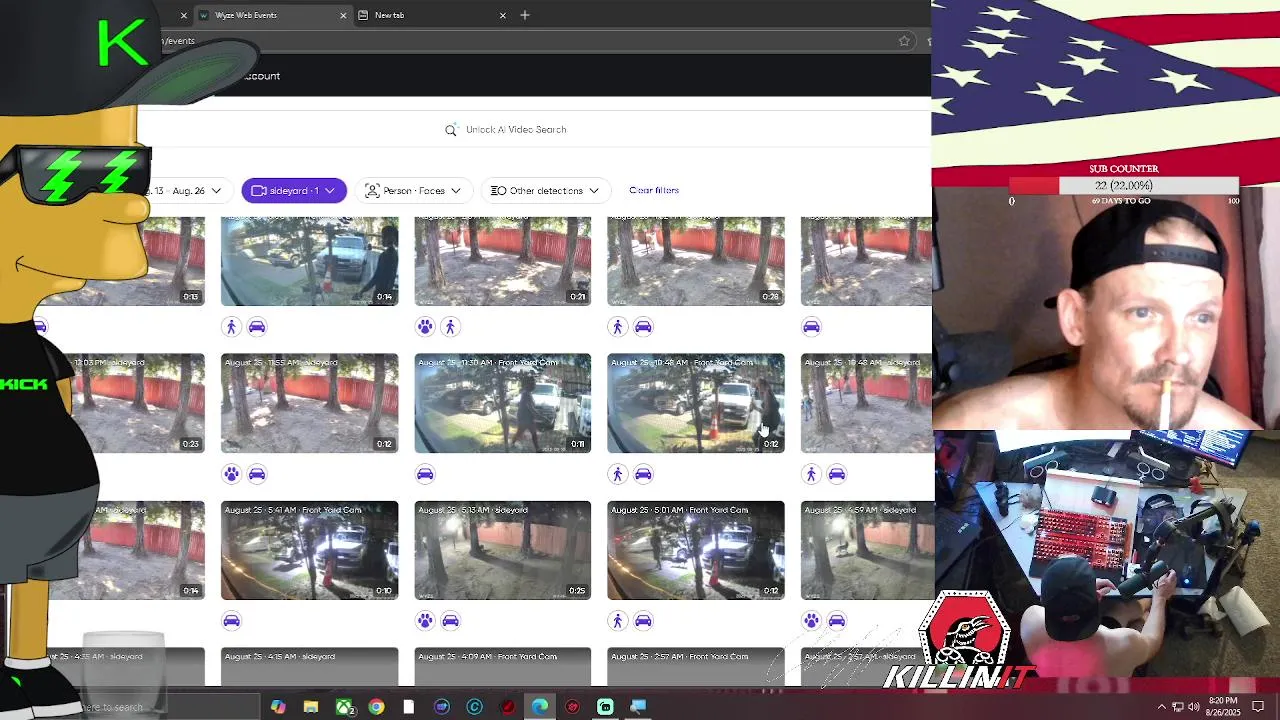This screenshot has height=720, width=1280.
Task: Open File Explorer from taskbar
Action: click(311, 707)
